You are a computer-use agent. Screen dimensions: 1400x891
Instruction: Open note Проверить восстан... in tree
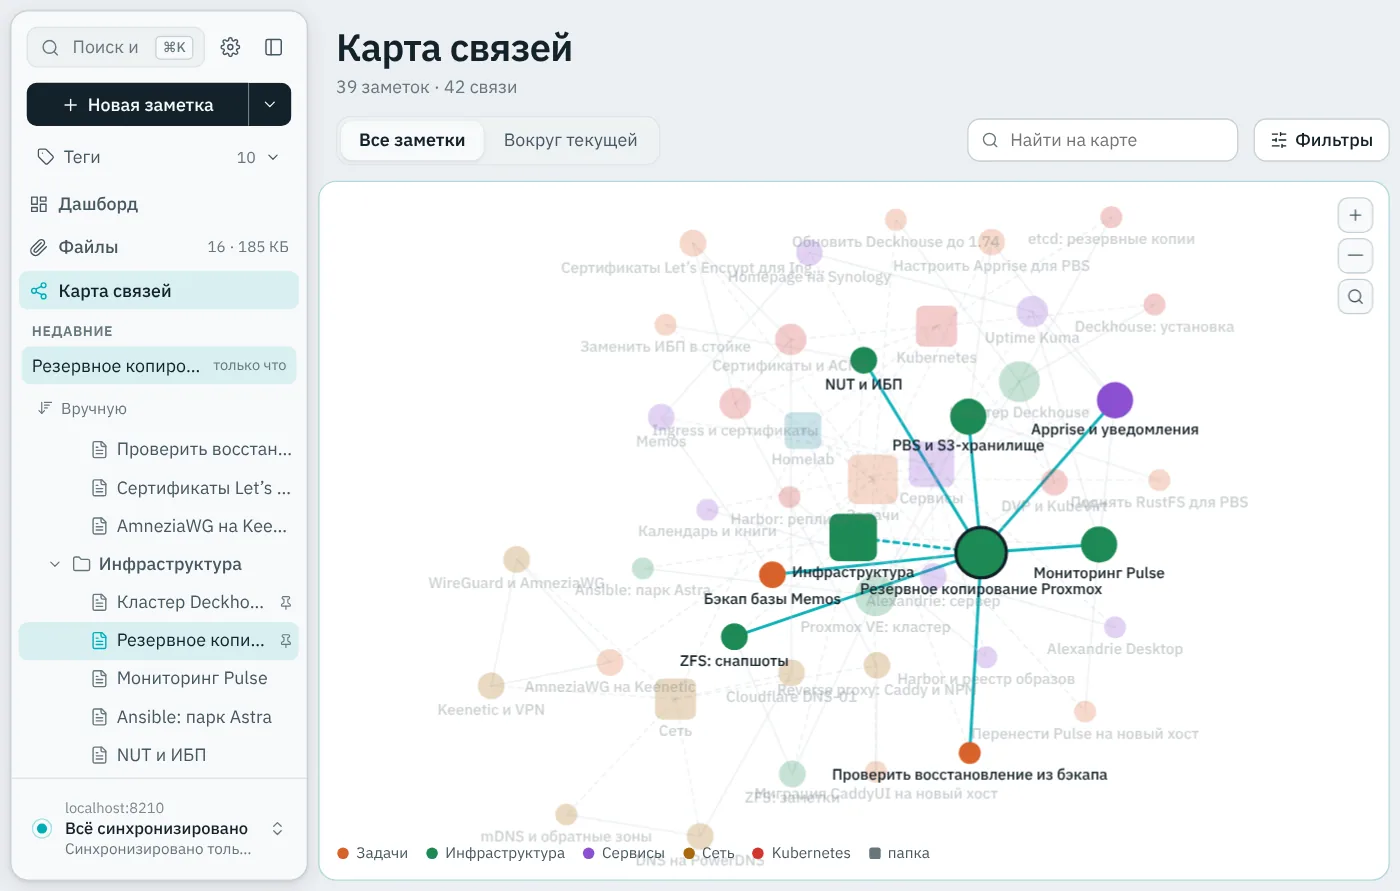click(x=159, y=449)
